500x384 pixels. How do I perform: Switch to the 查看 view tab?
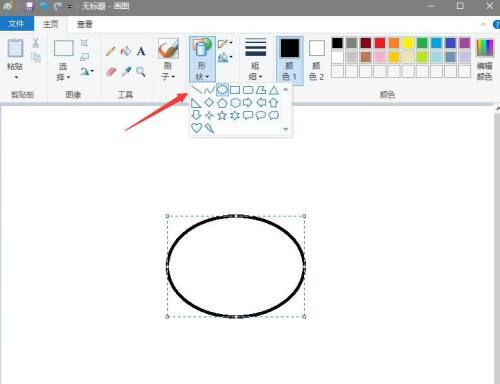[x=85, y=24]
